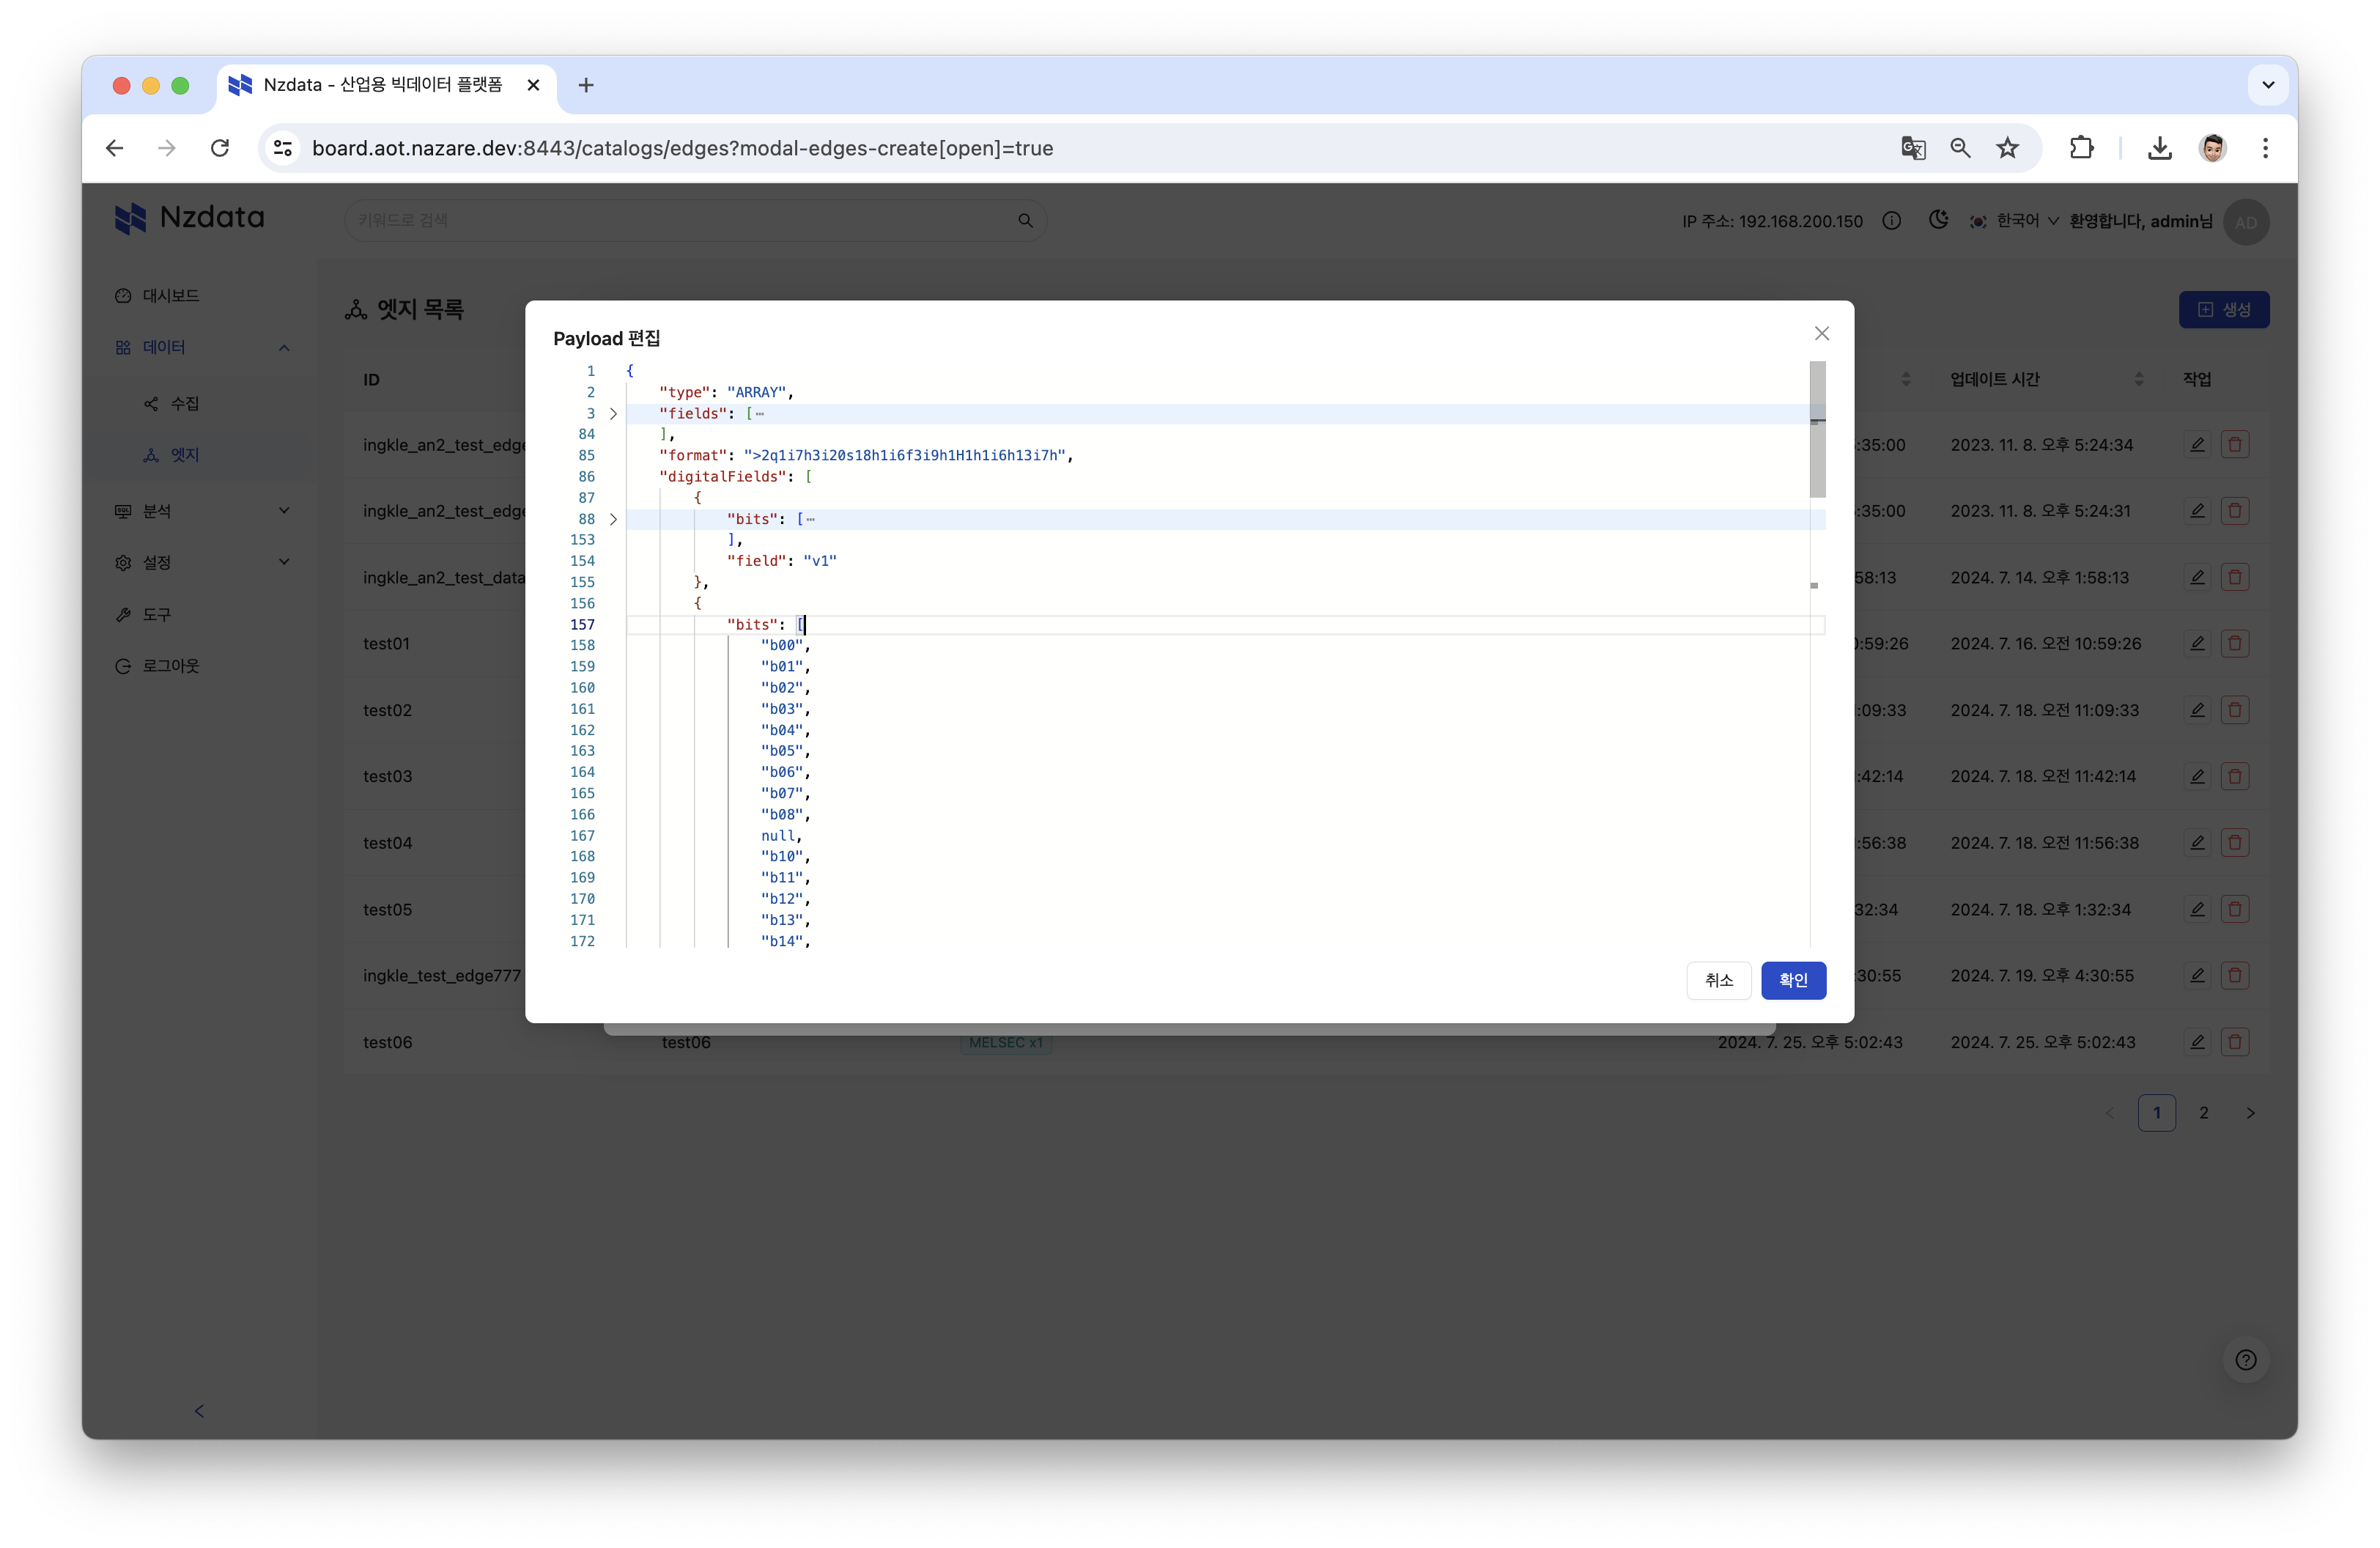
Task: Click the 생성 create button
Action: point(2224,310)
